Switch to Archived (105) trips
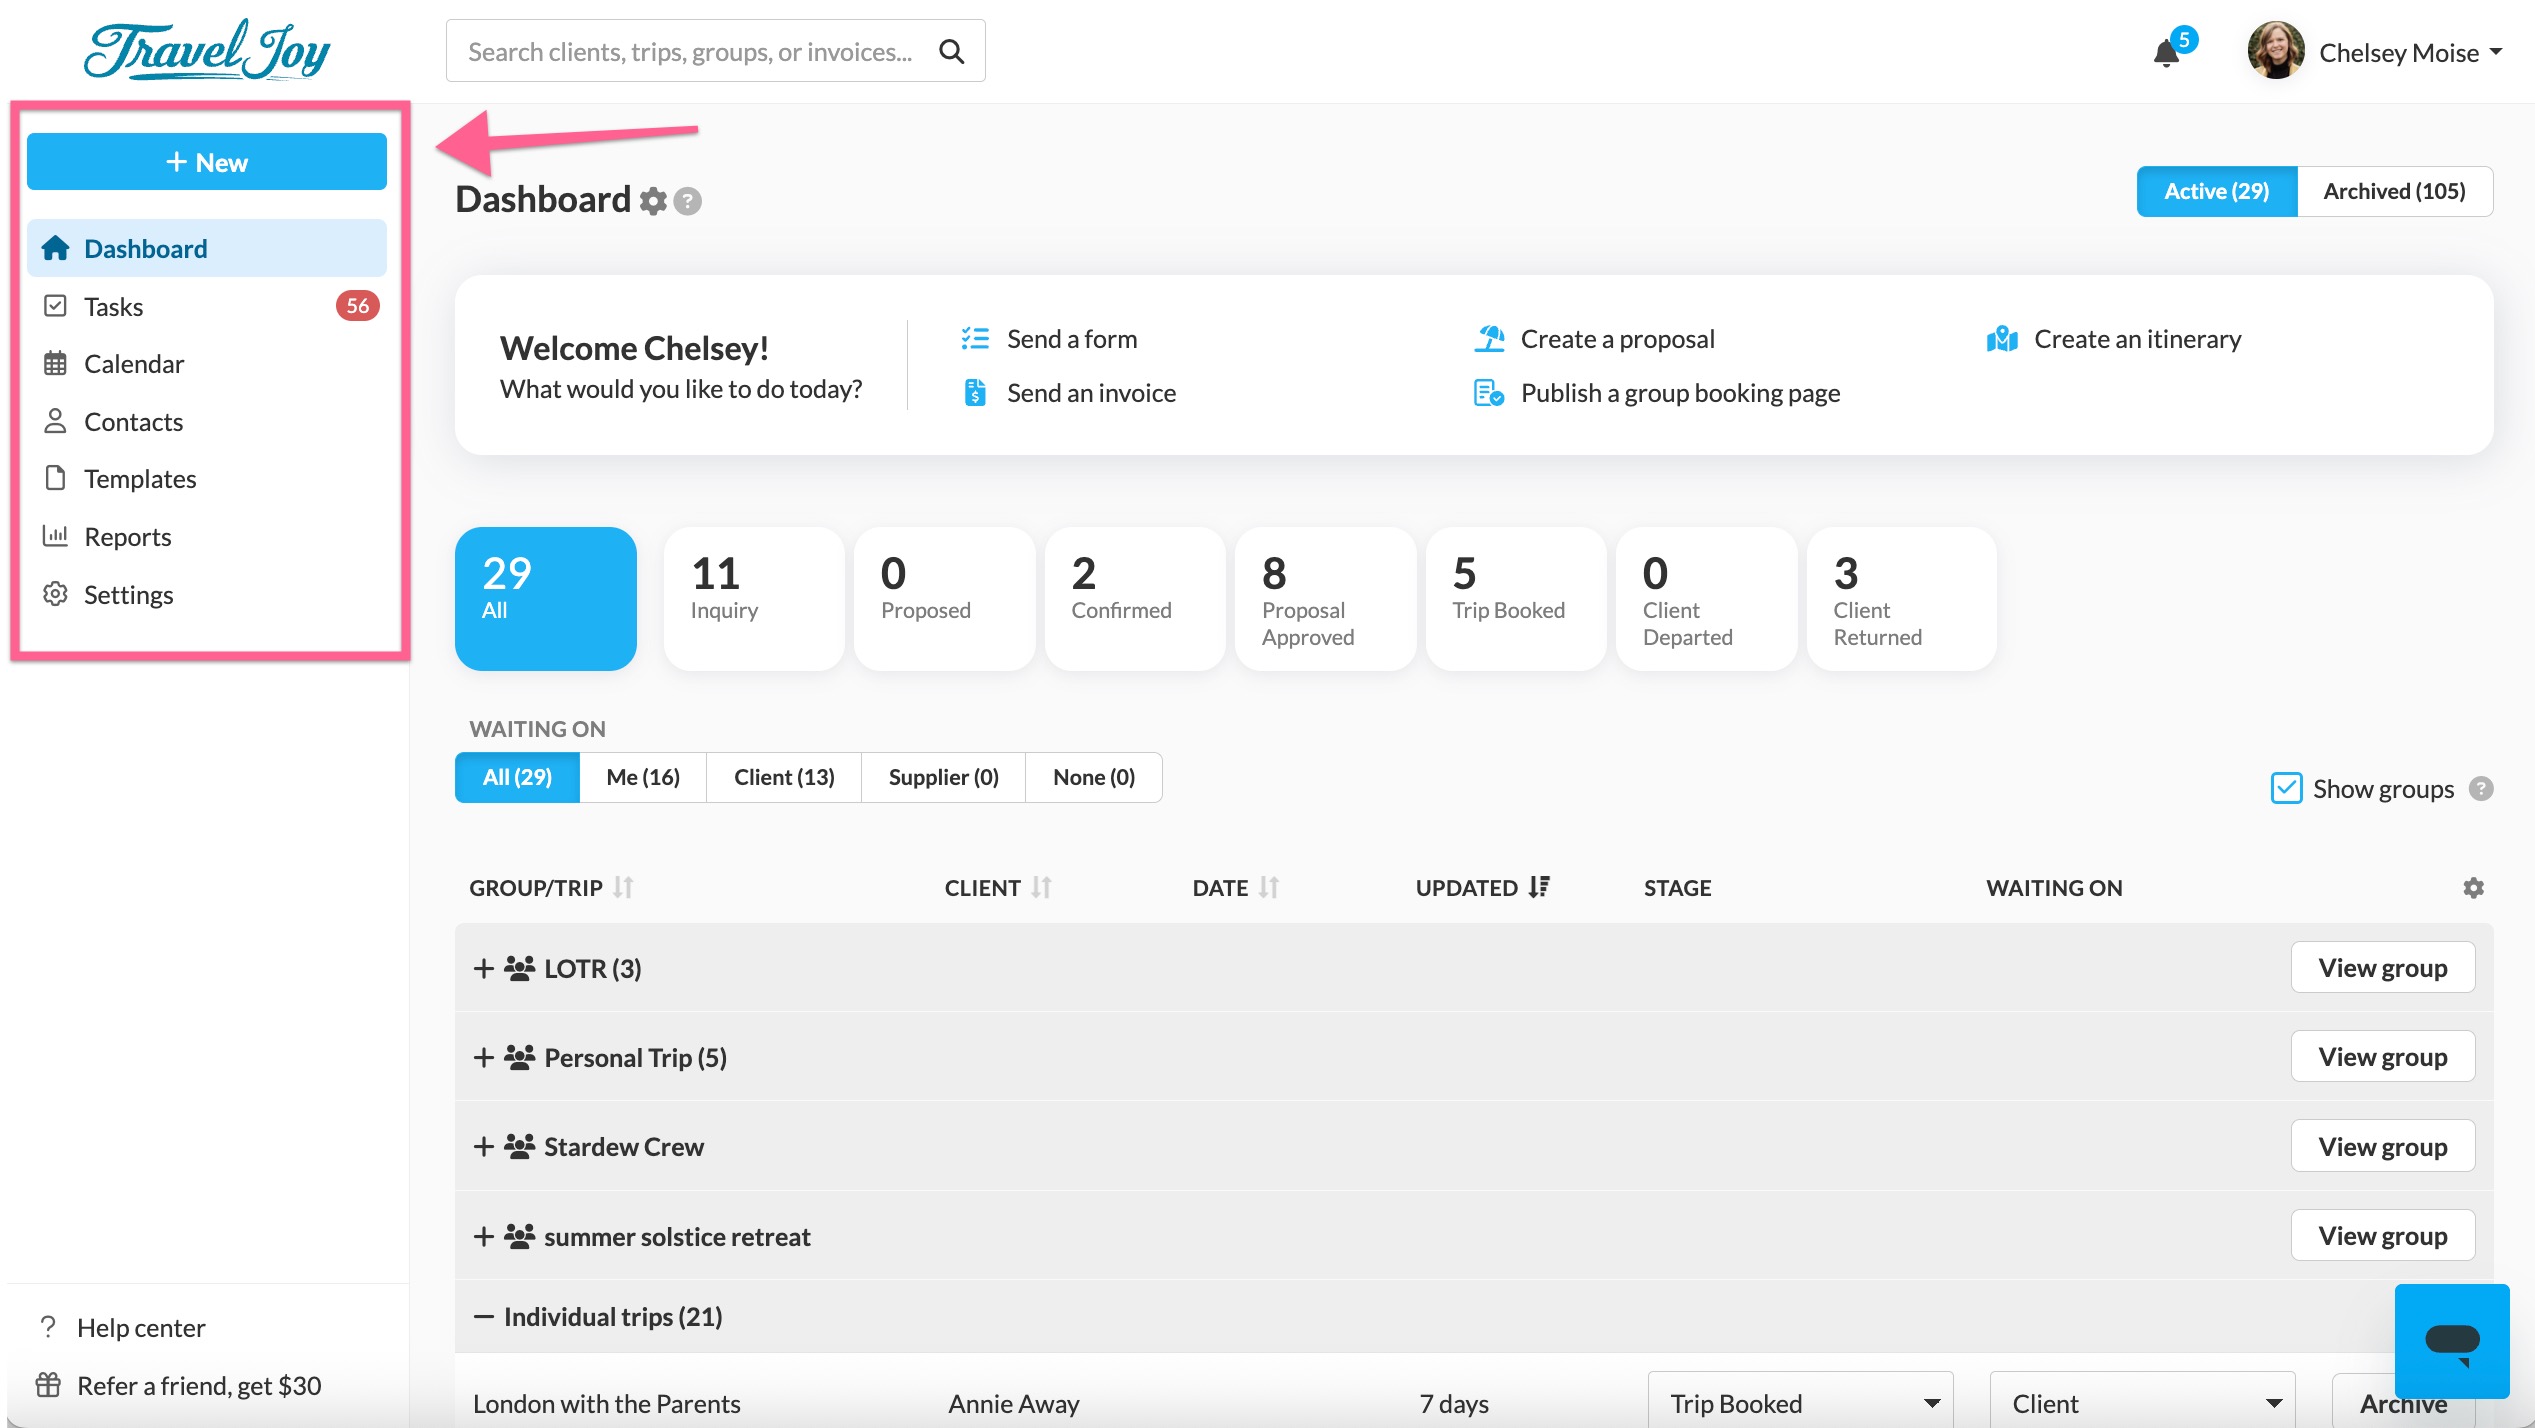Viewport: 2535px width, 1428px height. pos(2393,191)
